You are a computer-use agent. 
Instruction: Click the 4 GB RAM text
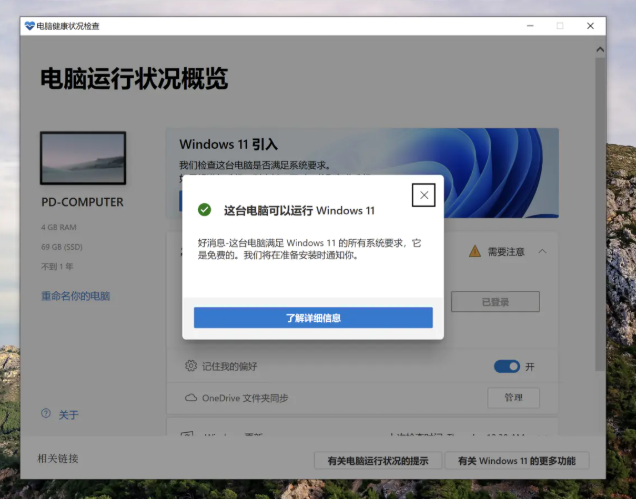[59, 227]
